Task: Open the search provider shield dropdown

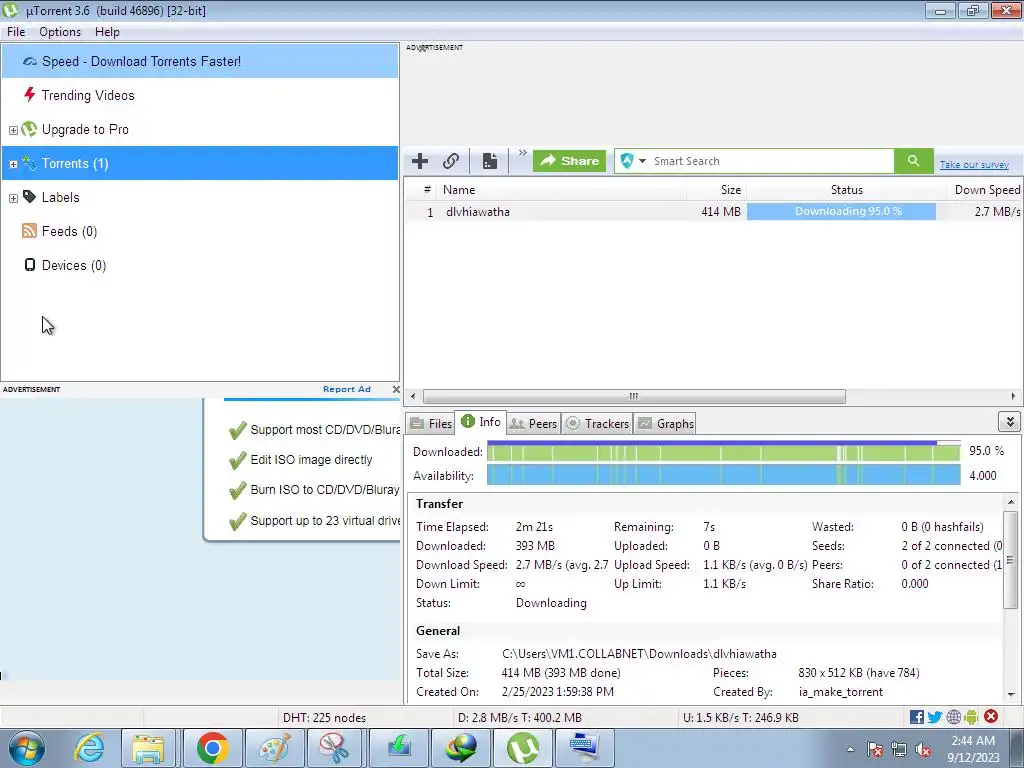Action: pos(632,161)
